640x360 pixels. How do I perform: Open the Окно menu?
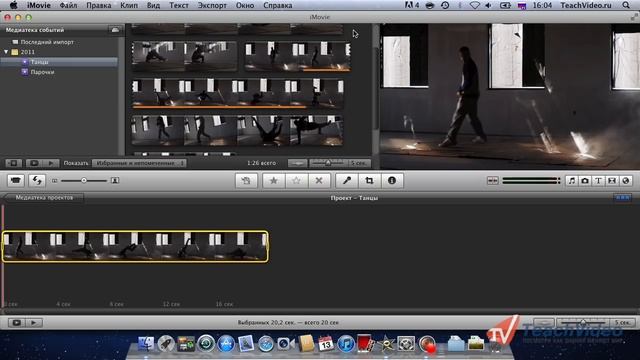pos(245,5)
